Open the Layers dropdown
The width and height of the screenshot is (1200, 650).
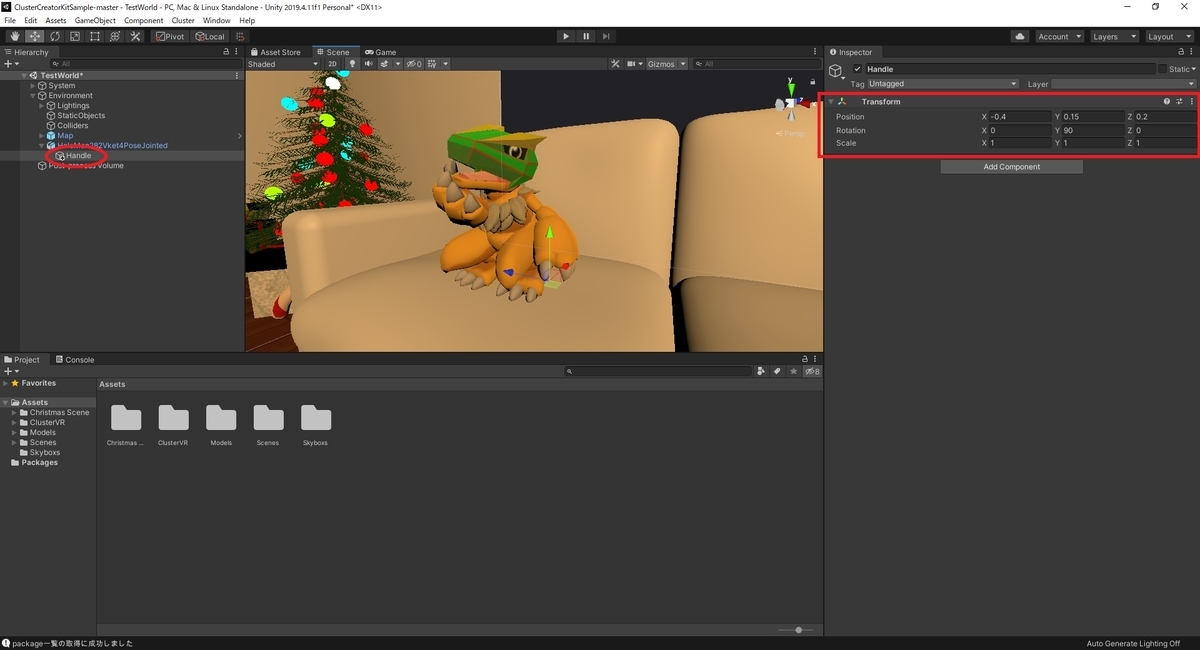pos(1113,36)
